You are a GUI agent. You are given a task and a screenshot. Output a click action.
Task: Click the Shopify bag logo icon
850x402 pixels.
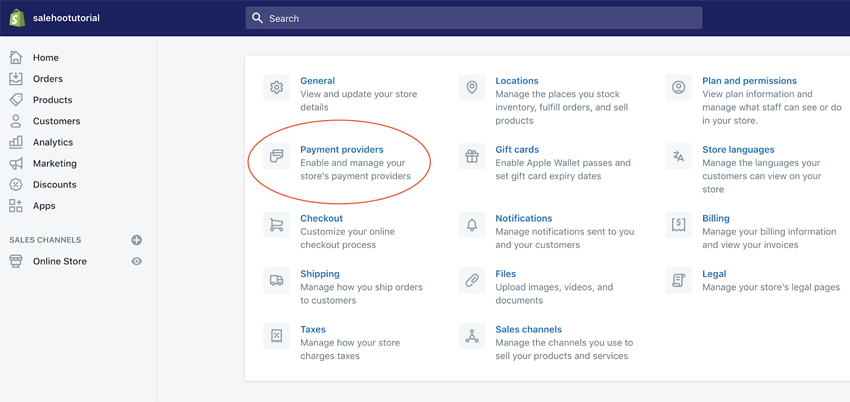pos(17,18)
